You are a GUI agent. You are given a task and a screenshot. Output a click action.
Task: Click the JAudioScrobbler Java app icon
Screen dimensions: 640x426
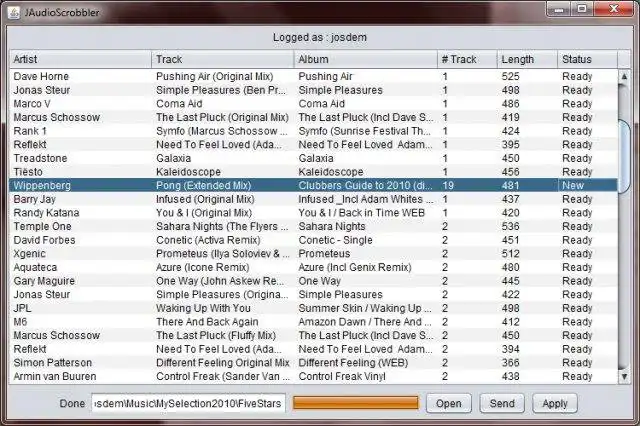coord(14,13)
